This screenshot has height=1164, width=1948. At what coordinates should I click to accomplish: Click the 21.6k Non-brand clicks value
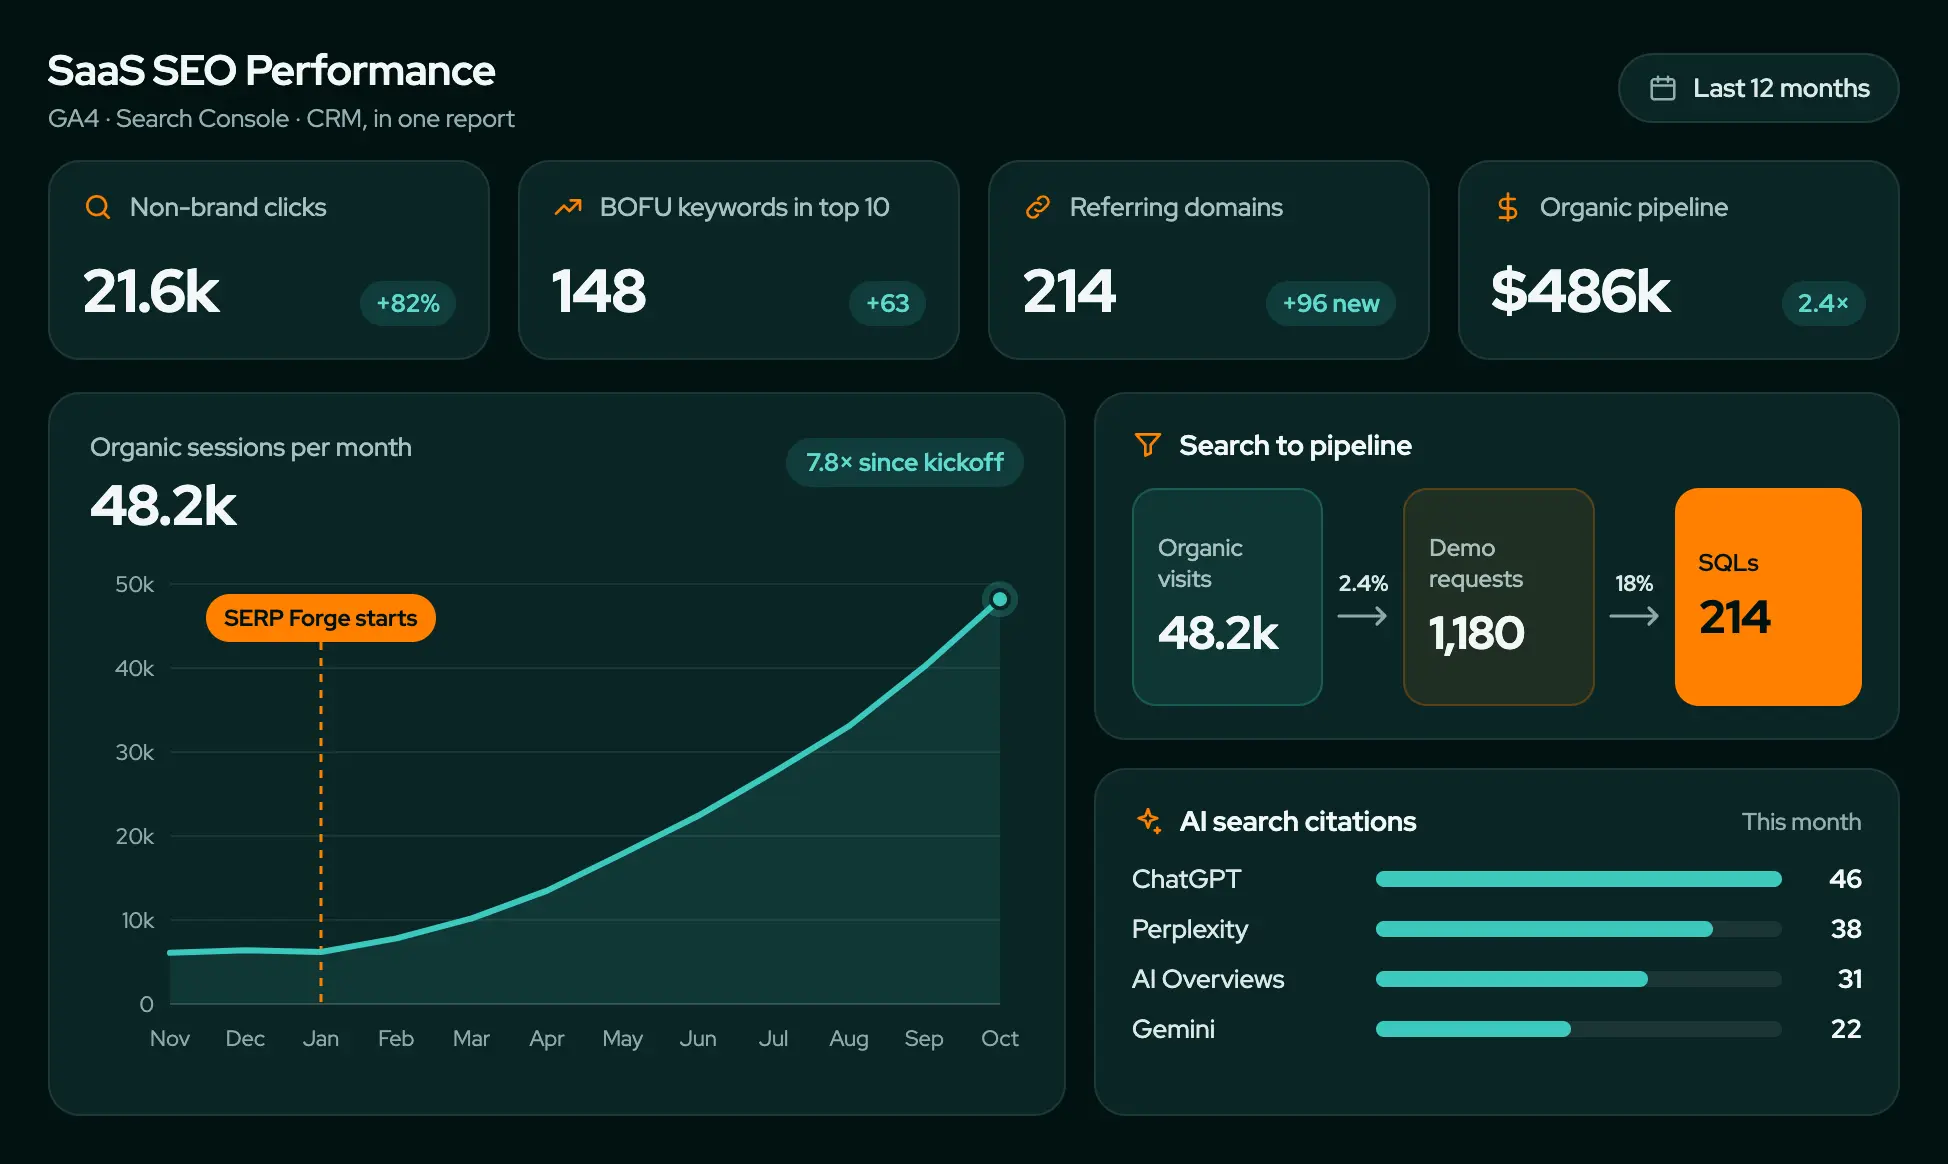click(151, 291)
